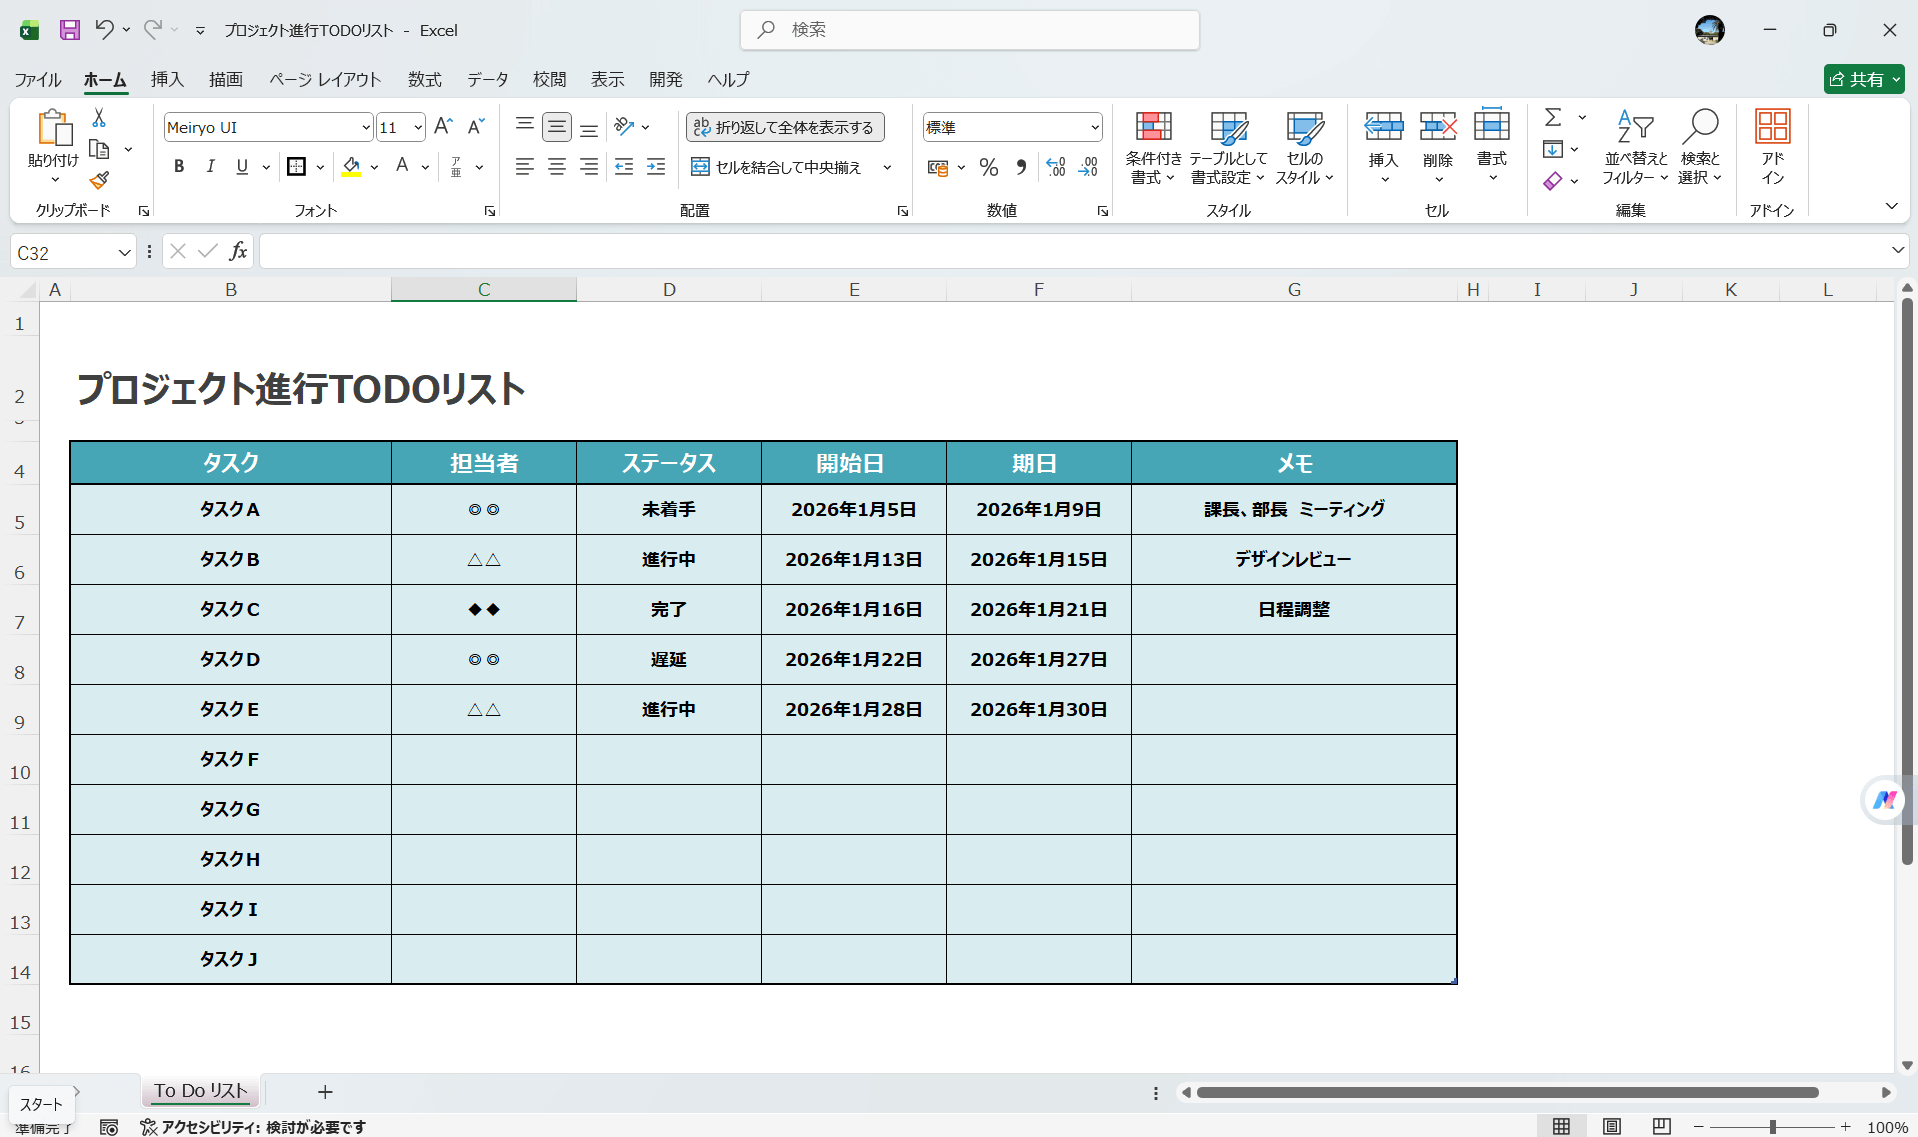1918x1137 pixels.
Task: Open the 標準 number format dropdown
Action: [x=1094, y=128]
